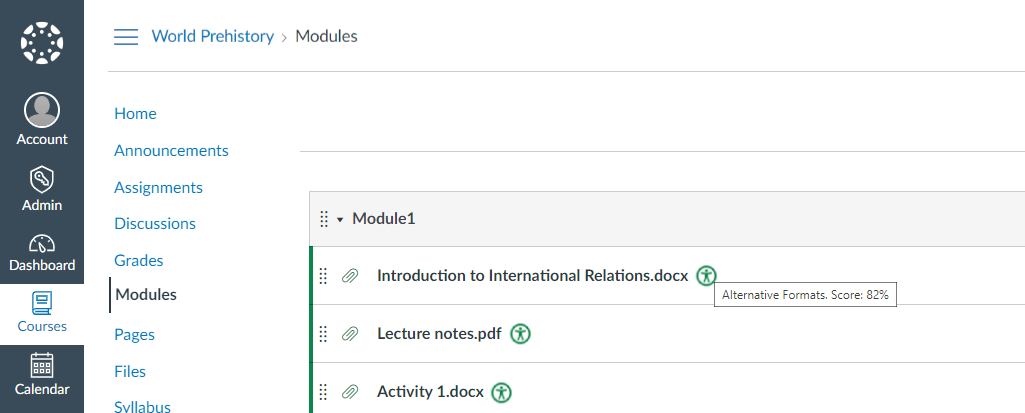Image resolution: width=1025 pixels, height=413 pixels.
Task: Open Discussions from course navigation
Action: [155, 223]
